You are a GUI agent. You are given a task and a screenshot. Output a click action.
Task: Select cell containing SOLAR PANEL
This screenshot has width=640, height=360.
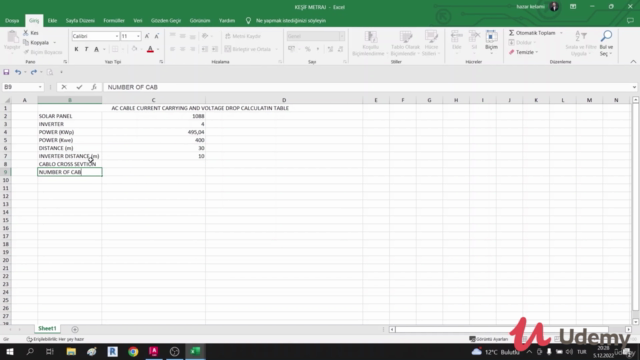pyautogui.click(x=70, y=116)
